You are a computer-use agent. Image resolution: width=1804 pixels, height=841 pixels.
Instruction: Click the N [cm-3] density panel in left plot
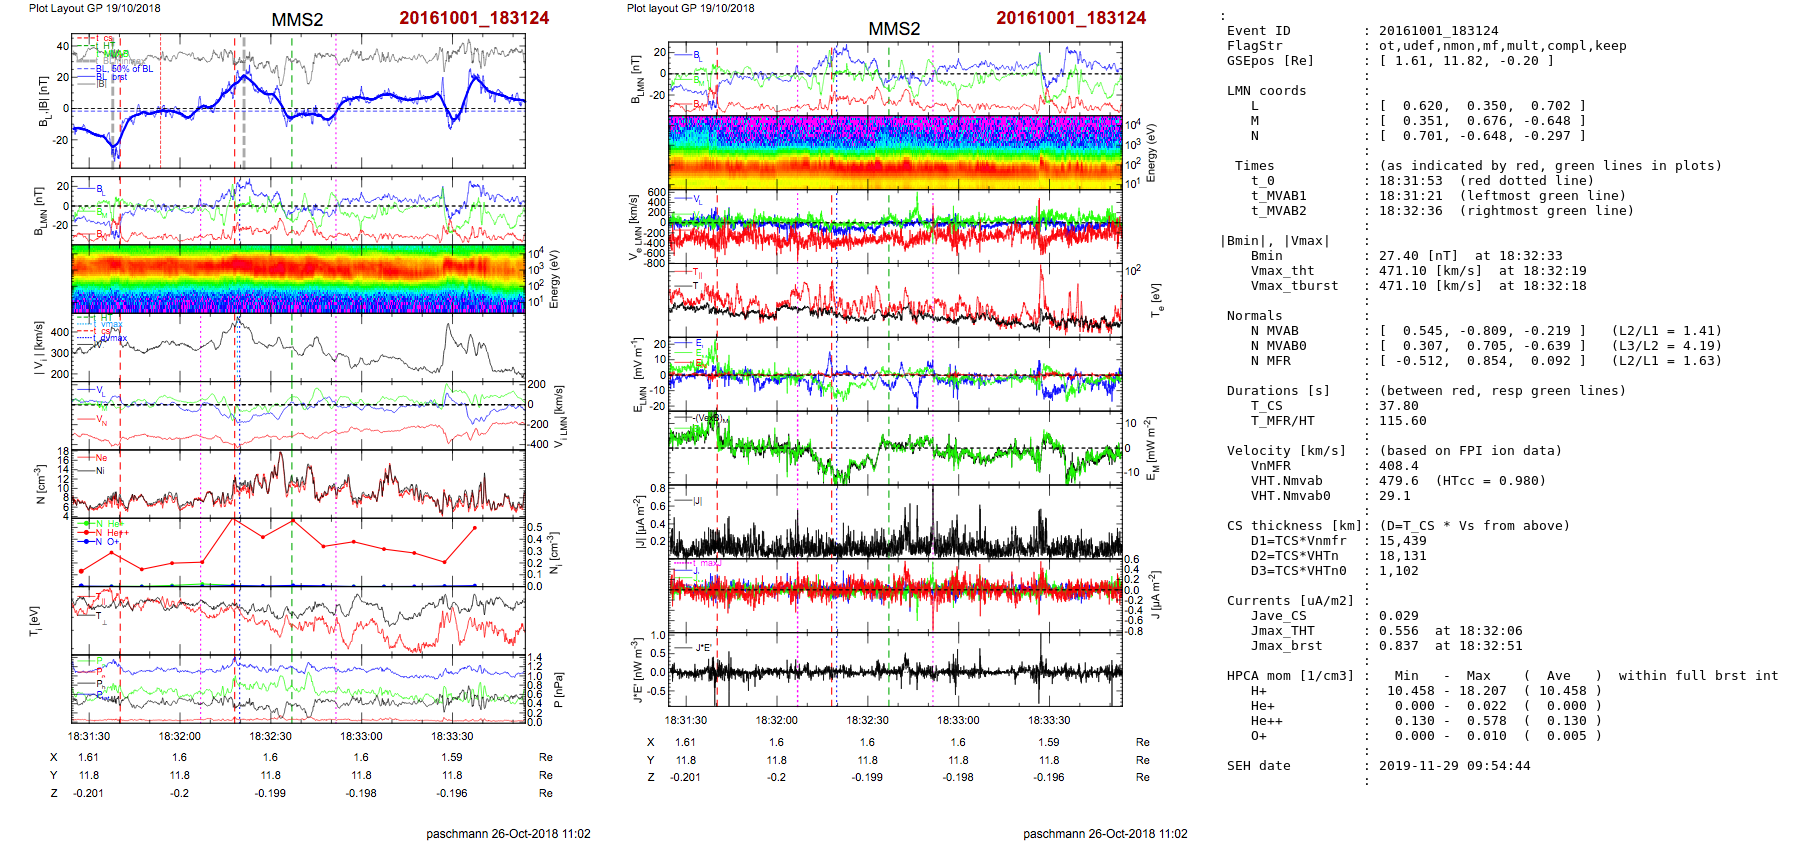[x=298, y=484]
